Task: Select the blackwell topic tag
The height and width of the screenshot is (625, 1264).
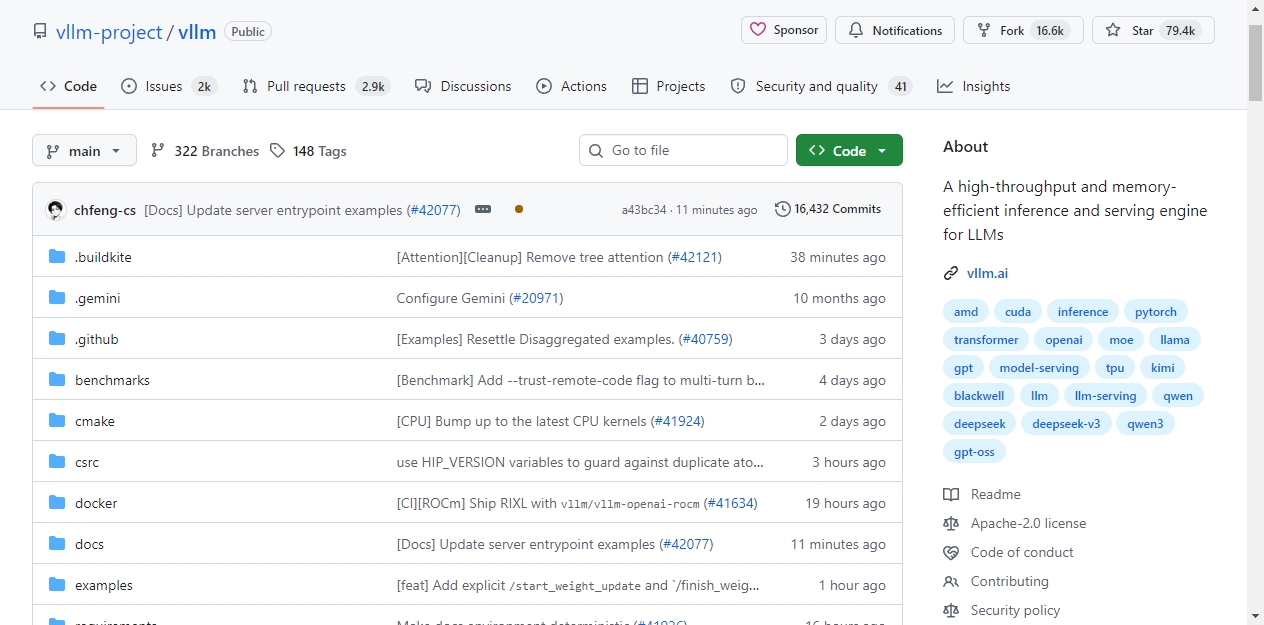Action: [979, 395]
